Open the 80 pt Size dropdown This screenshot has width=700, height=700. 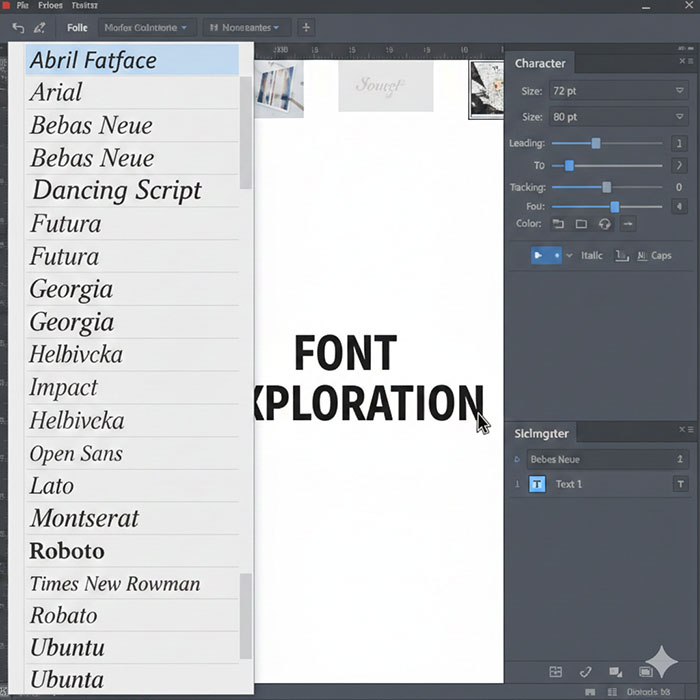[619, 117]
